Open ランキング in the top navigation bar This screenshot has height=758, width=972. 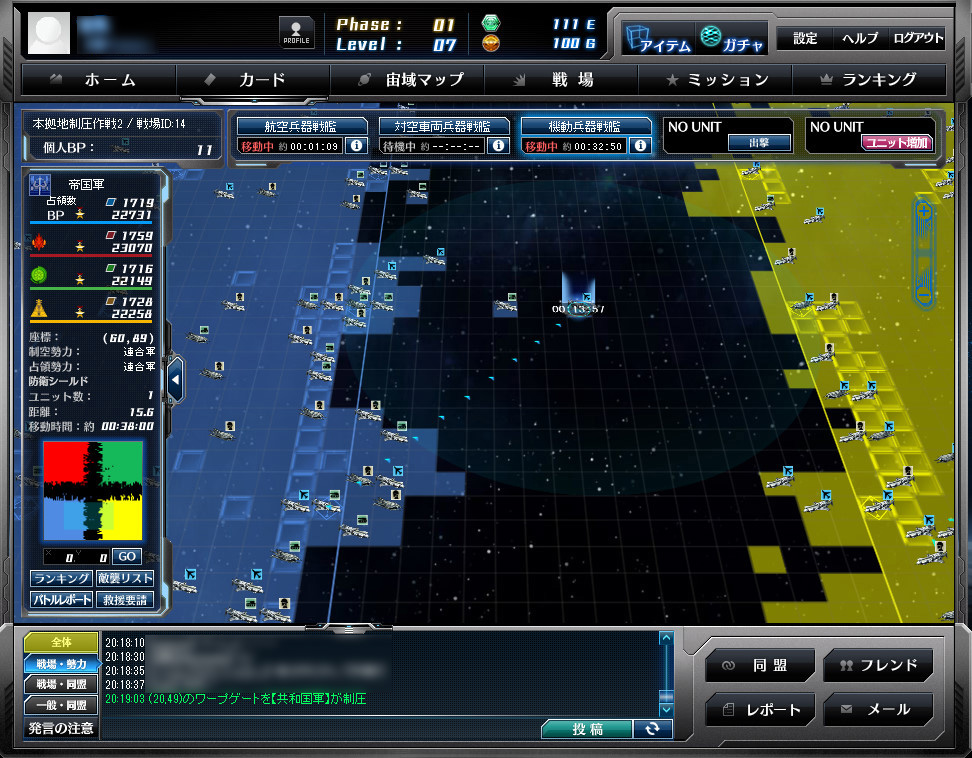(x=869, y=80)
